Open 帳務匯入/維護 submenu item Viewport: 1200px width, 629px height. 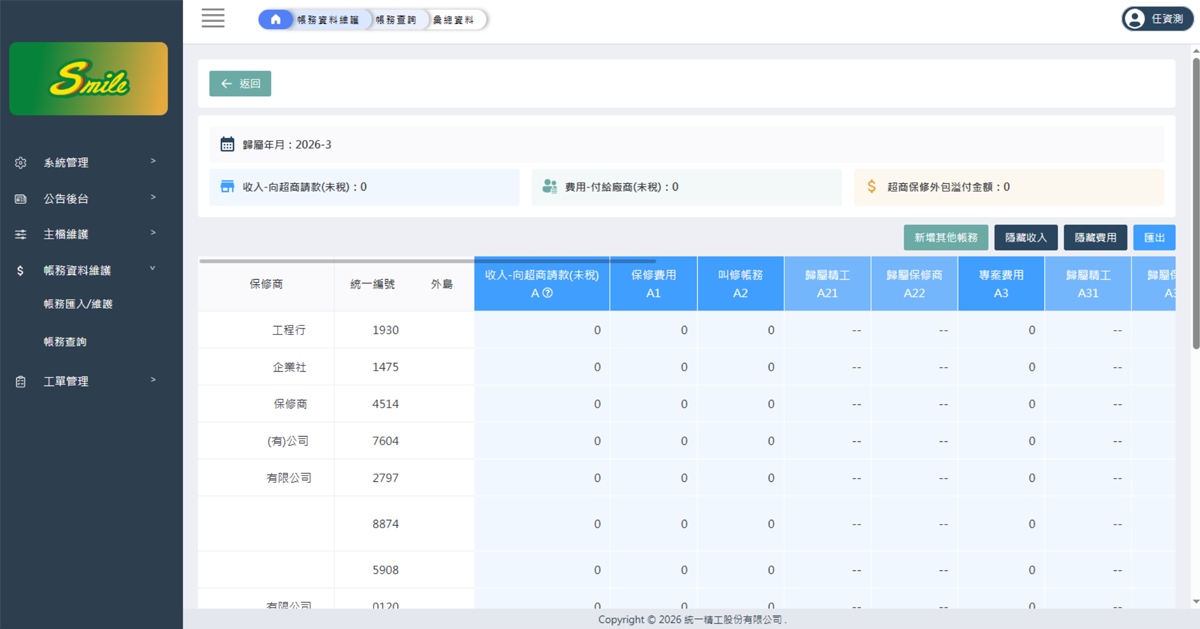78,304
